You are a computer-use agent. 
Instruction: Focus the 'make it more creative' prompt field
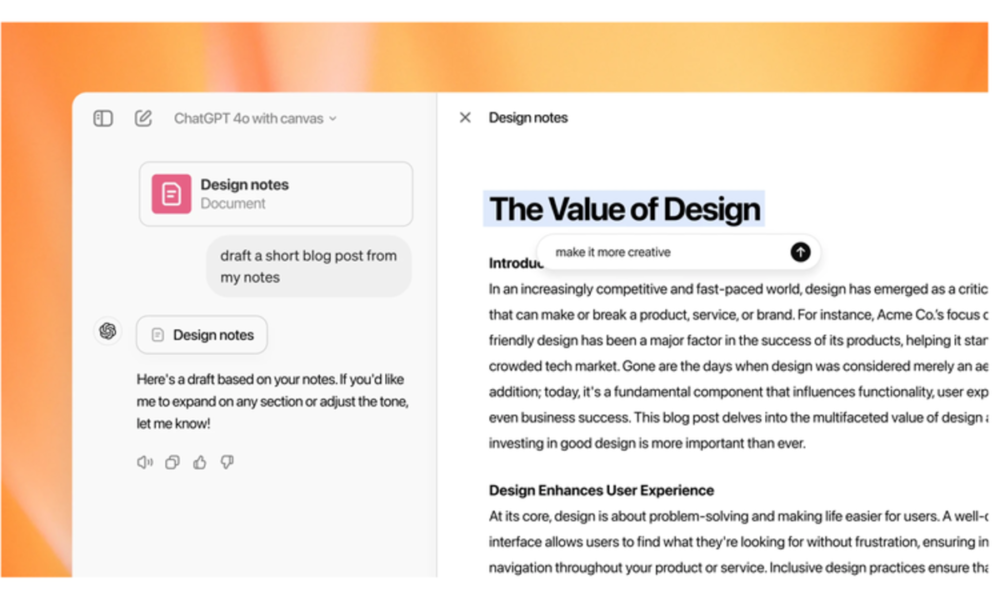coord(660,252)
